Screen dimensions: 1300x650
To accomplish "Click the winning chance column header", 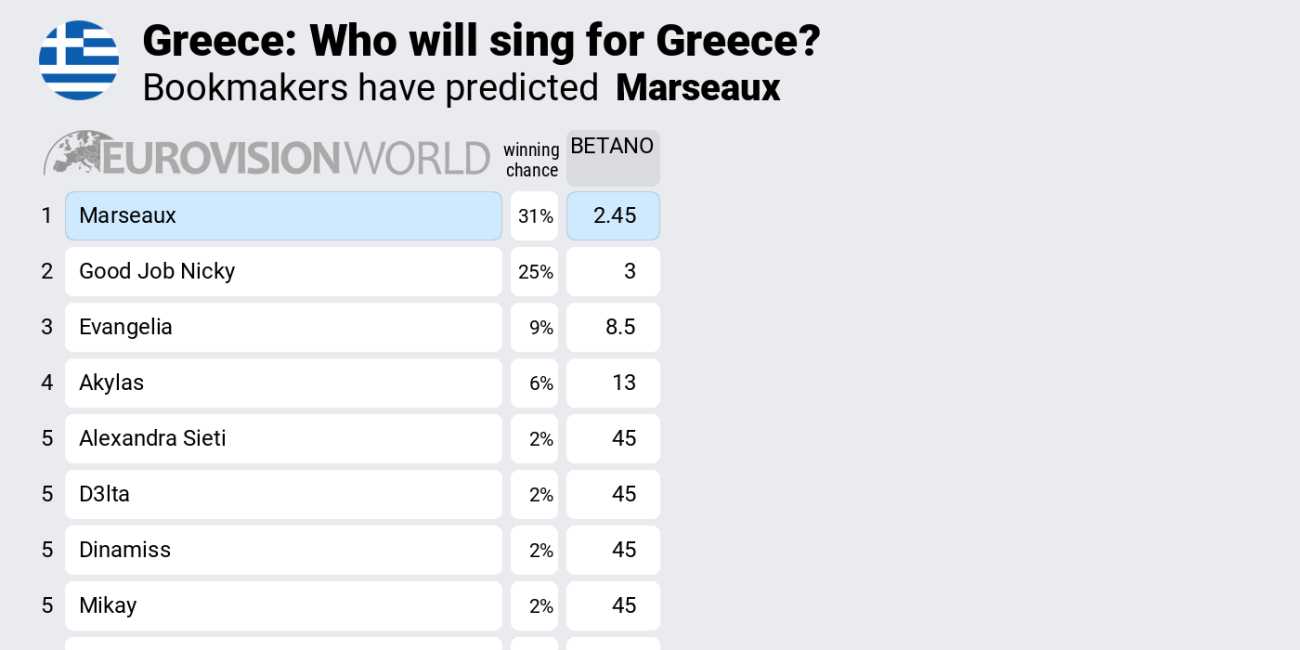I will pos(531,160).
